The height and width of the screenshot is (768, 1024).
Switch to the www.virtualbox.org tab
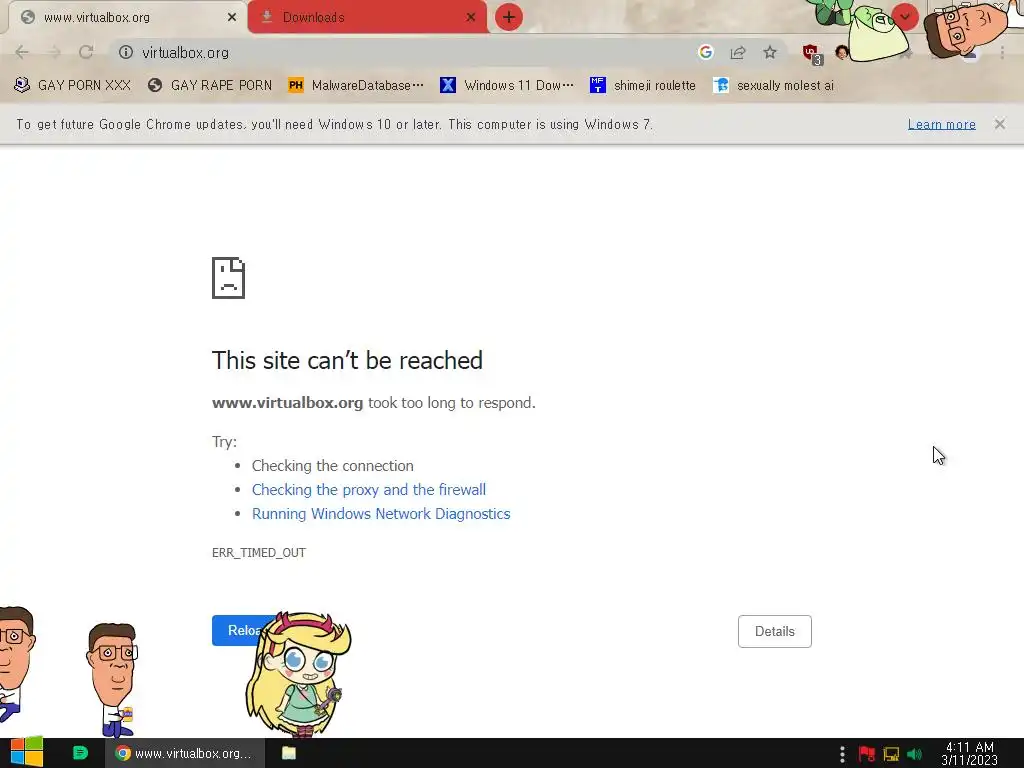124,17
